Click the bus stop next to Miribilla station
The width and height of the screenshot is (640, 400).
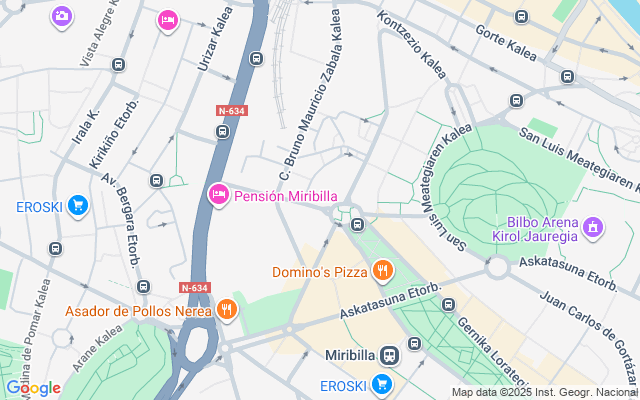(414, 343)
